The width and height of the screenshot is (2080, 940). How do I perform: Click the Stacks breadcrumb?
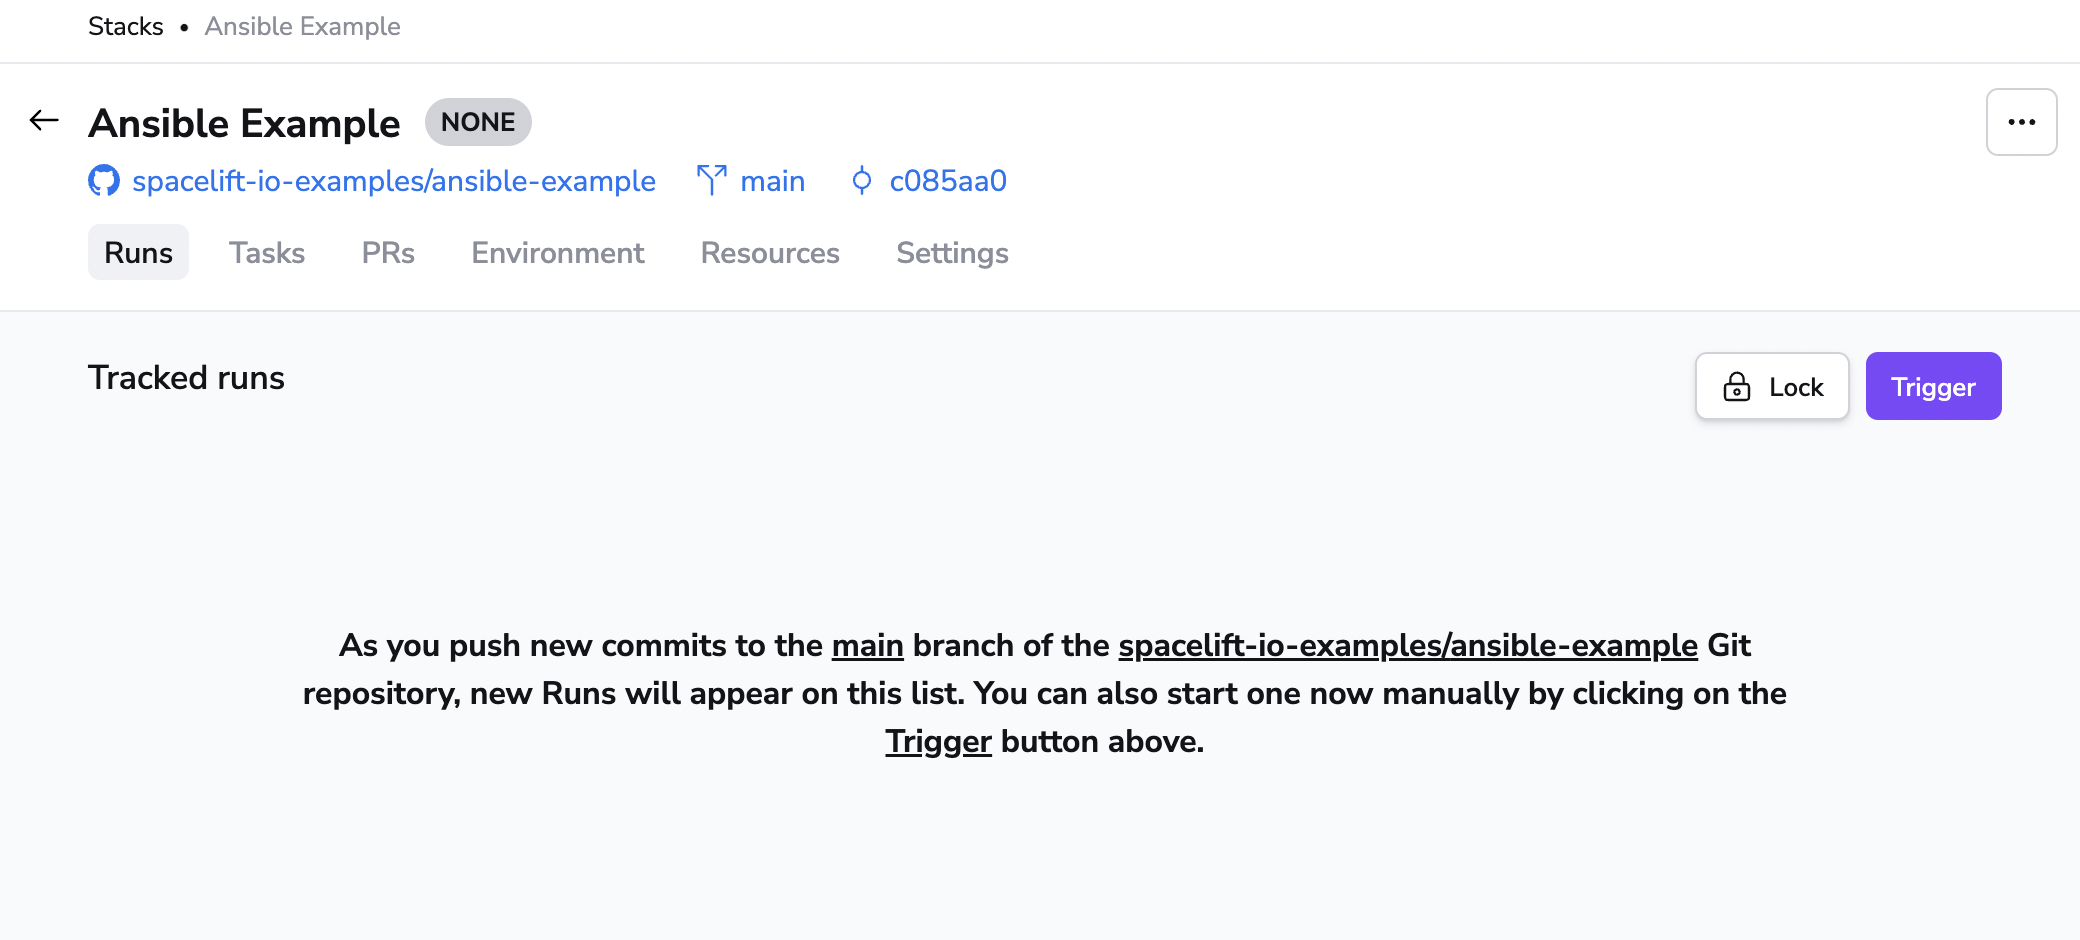click(x=125, y=27)
